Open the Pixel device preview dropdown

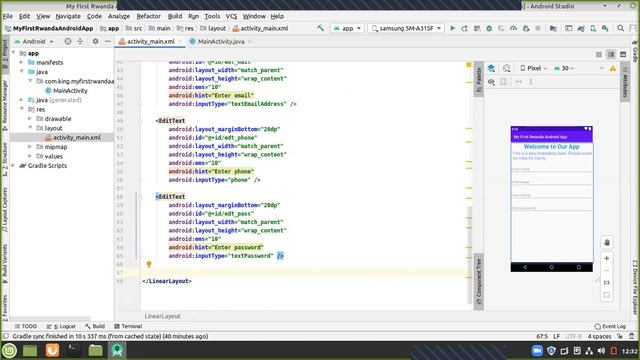[x=533, y=68]
